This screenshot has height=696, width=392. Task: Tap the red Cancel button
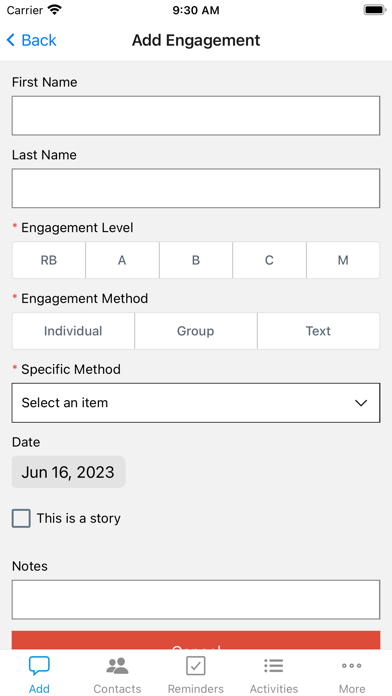pos(196,641)
